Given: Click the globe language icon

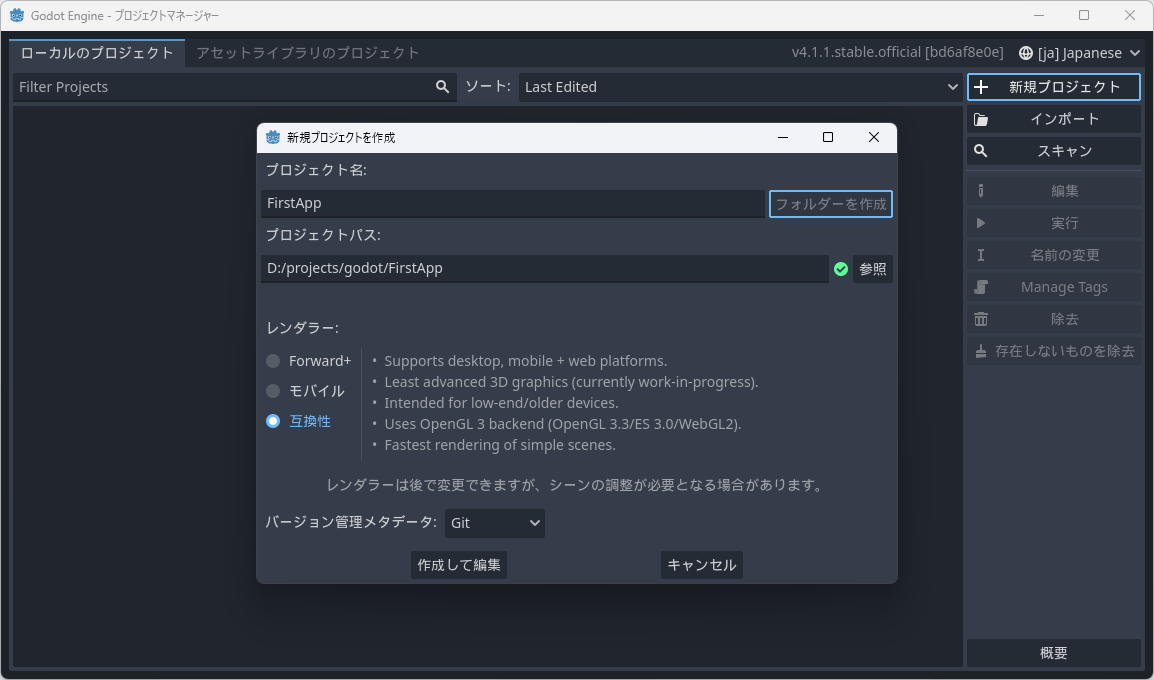Looking at the screenshot, I should [x=1025, y=53].
